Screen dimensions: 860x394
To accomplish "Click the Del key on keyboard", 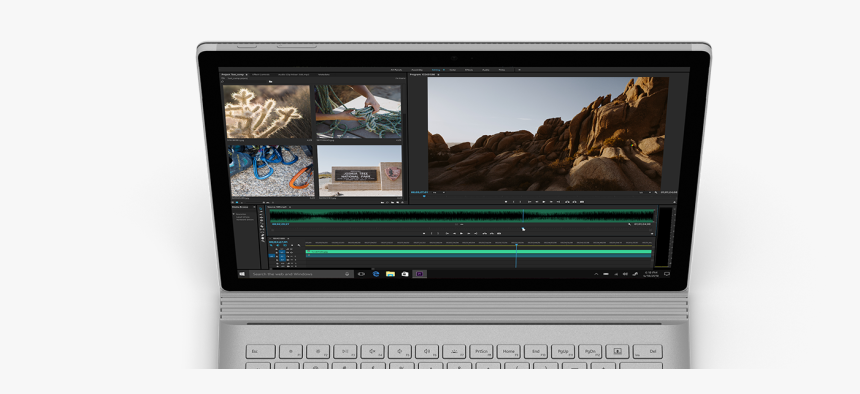I will (648, 352).
